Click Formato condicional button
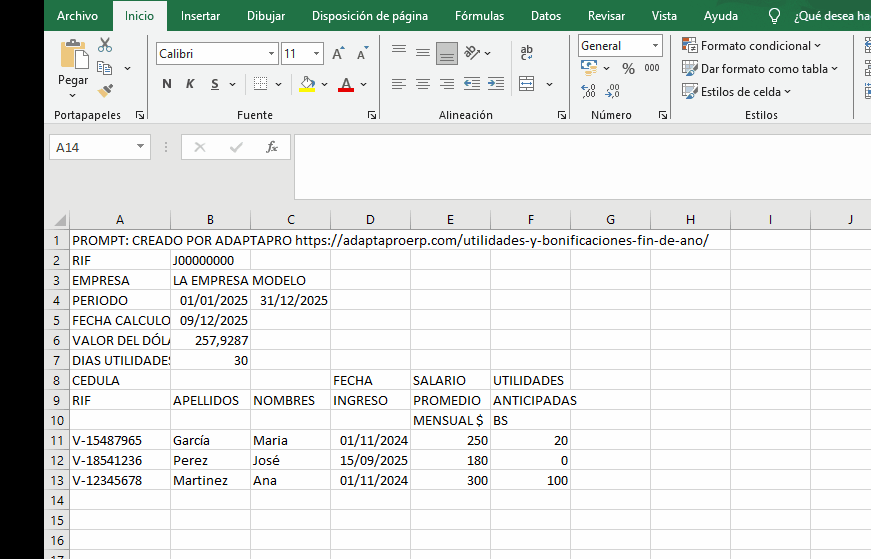The height and width of the screenshot is (559, 871). [751, 46]
